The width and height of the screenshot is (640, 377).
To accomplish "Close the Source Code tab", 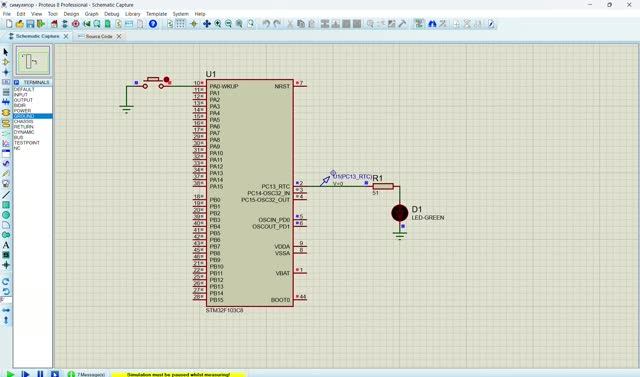I will [x=119, y=36].
